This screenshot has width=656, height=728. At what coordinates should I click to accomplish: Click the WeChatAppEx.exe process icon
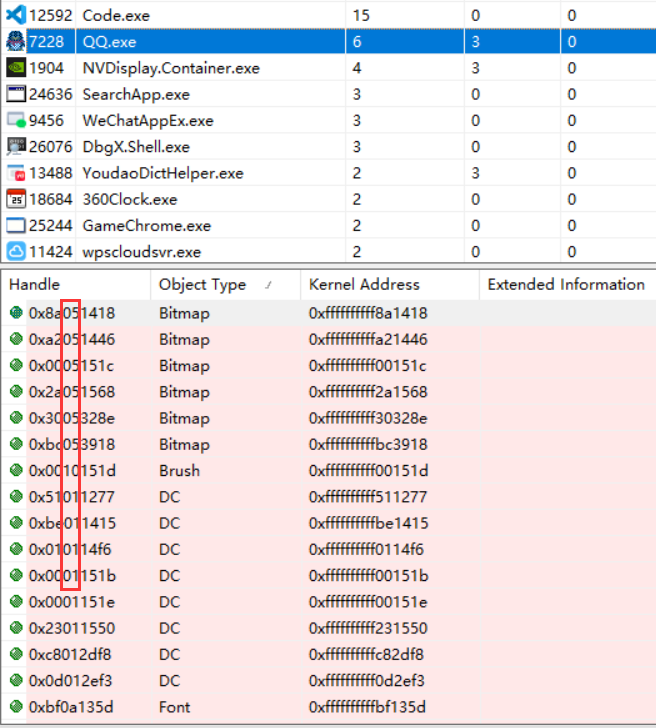[16, 120]
